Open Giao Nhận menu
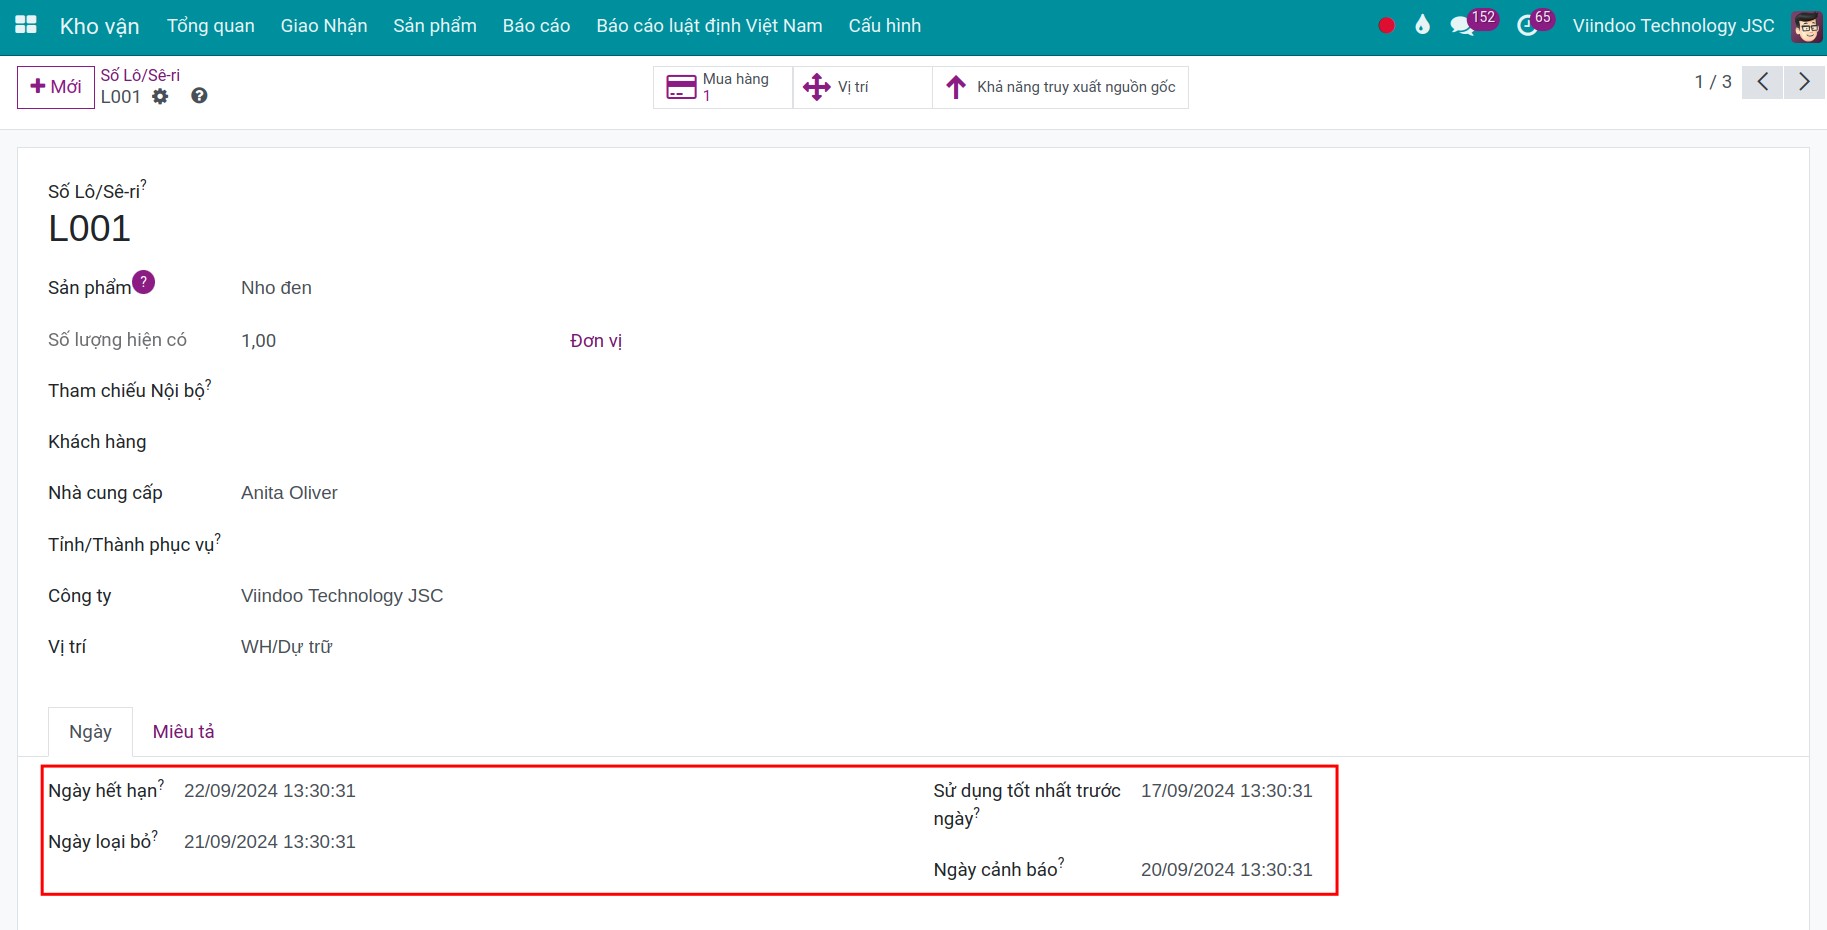The height and width of the screenshot is (930, 1827). (324, 26)
